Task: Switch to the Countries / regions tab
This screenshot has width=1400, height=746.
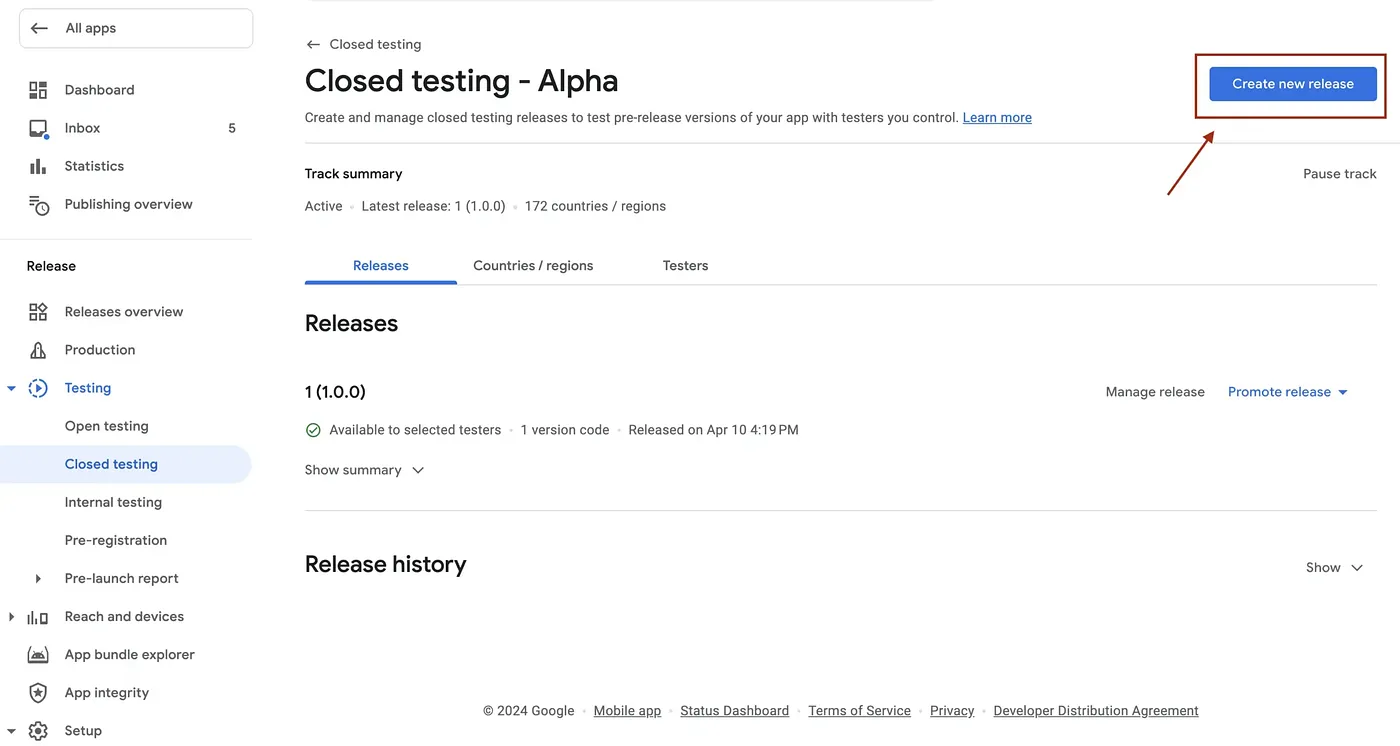Action: (x=533, y=265)
